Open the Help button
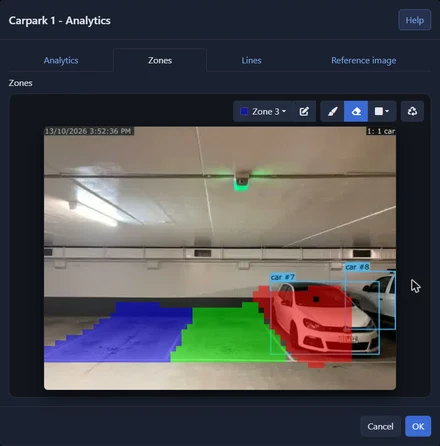 tap(414, 20)
